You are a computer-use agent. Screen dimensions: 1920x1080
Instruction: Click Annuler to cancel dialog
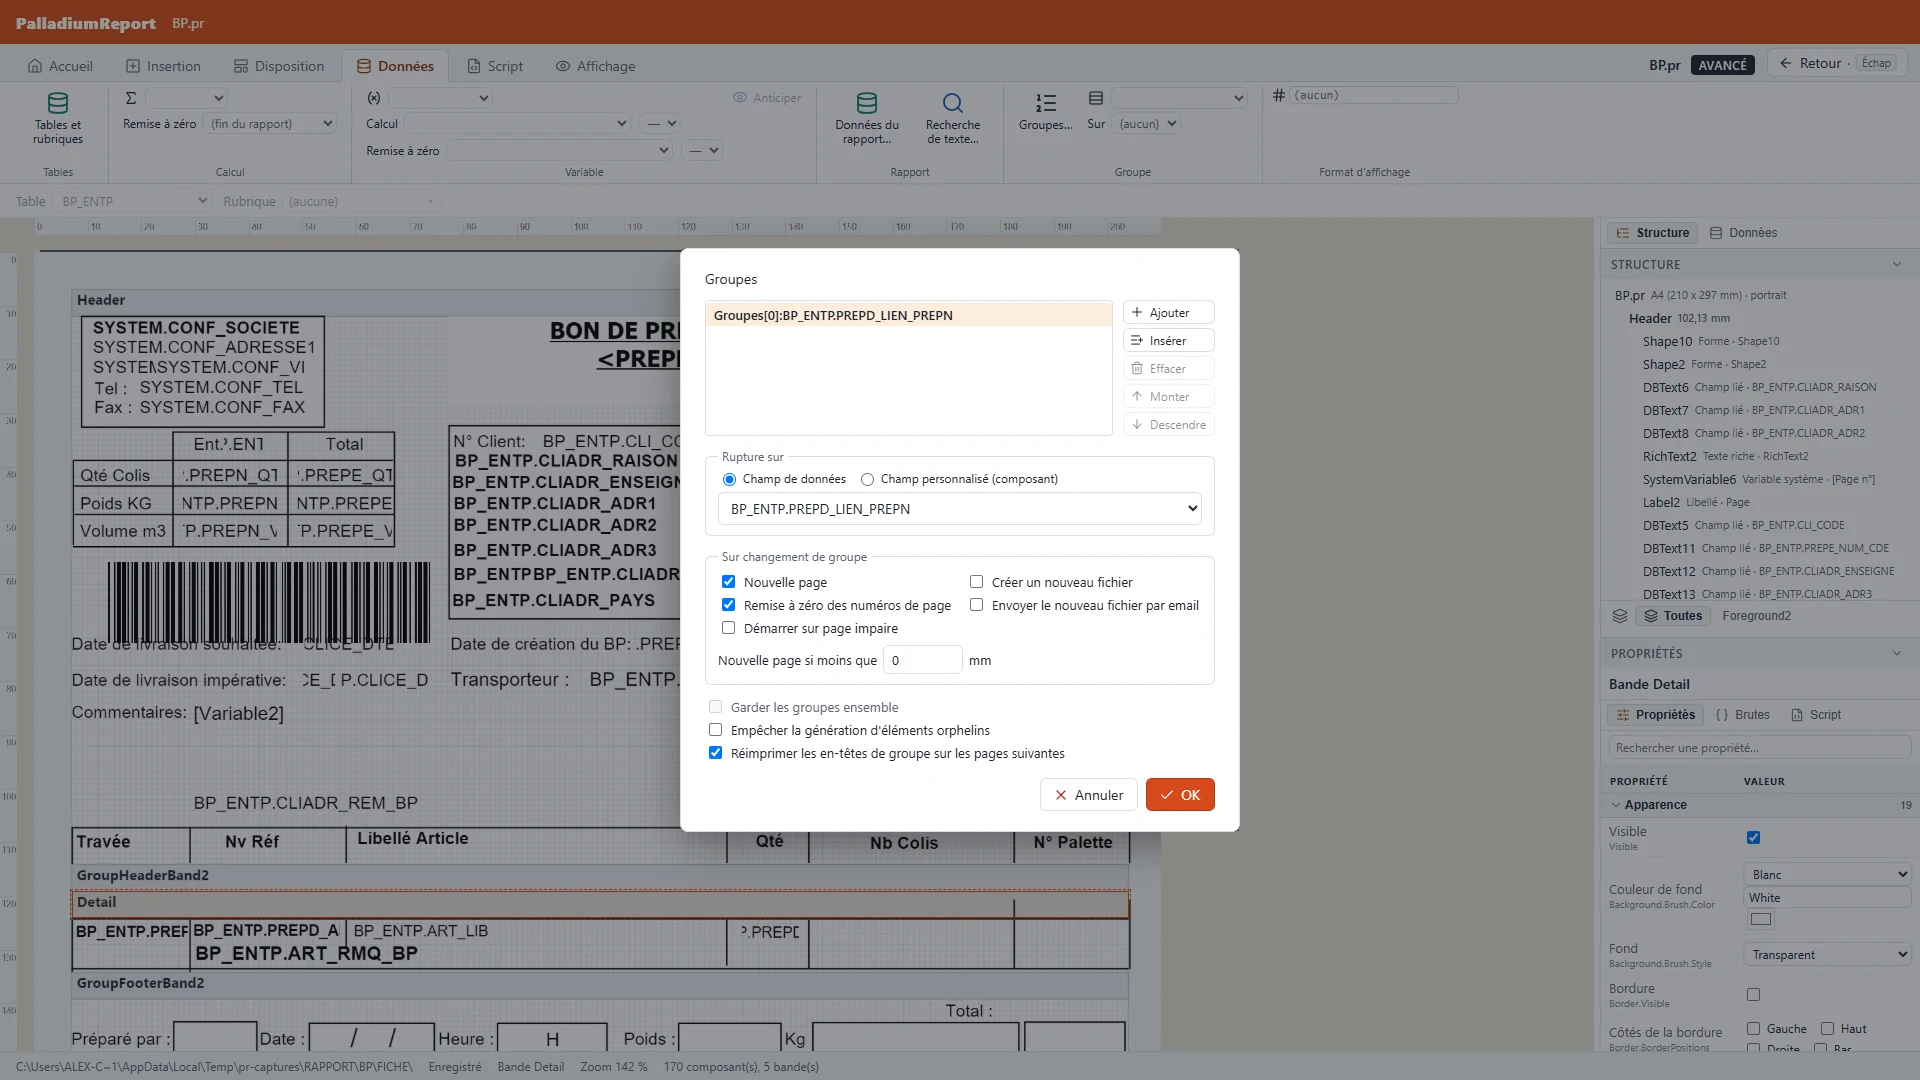1089,795
